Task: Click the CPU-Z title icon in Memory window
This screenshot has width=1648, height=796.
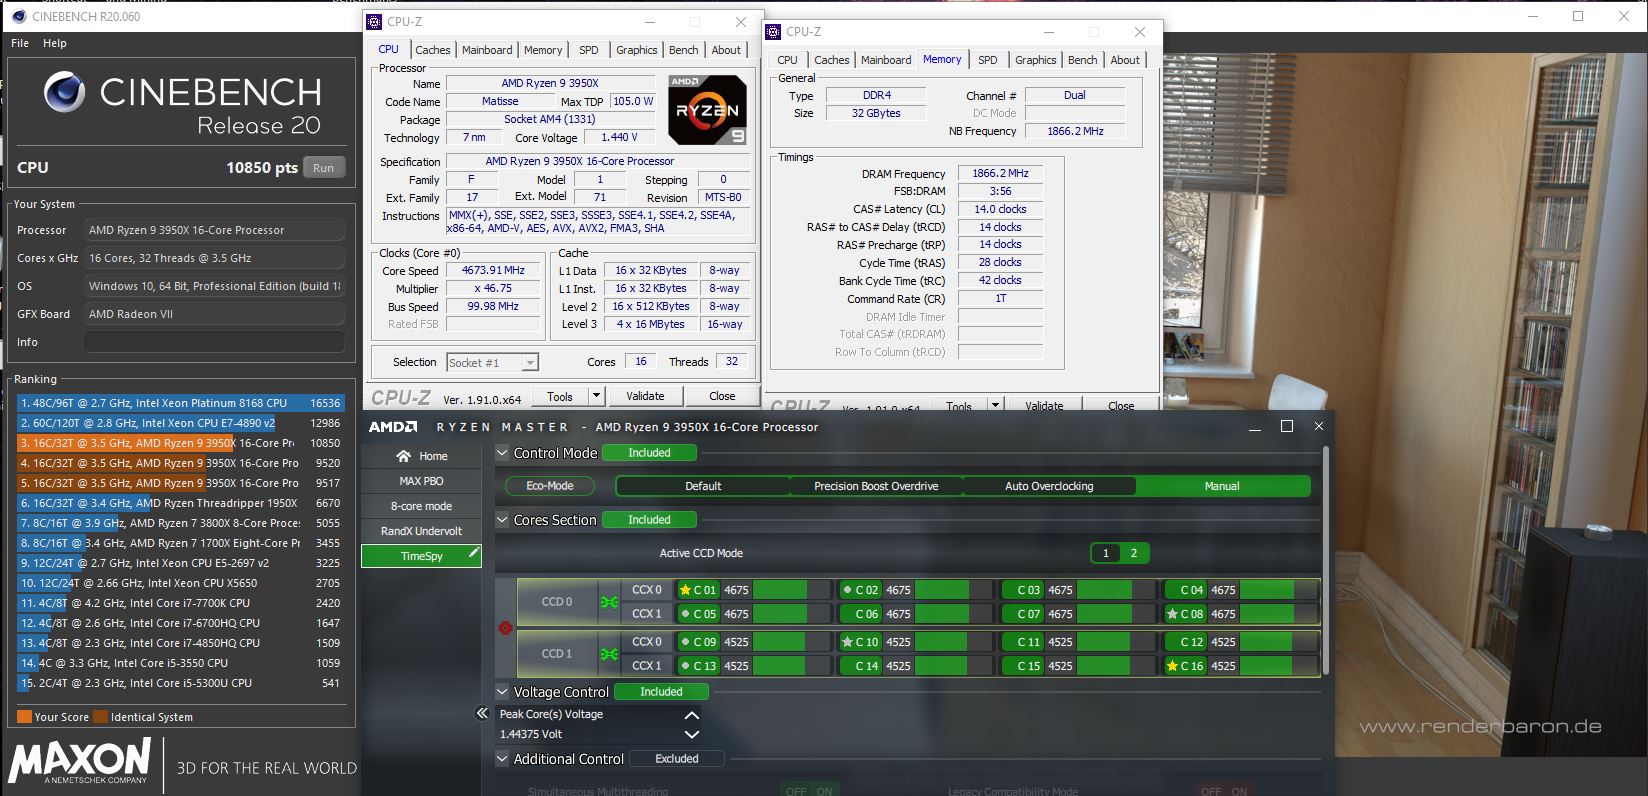Action: pyautogui.click(x=773, y=32)
